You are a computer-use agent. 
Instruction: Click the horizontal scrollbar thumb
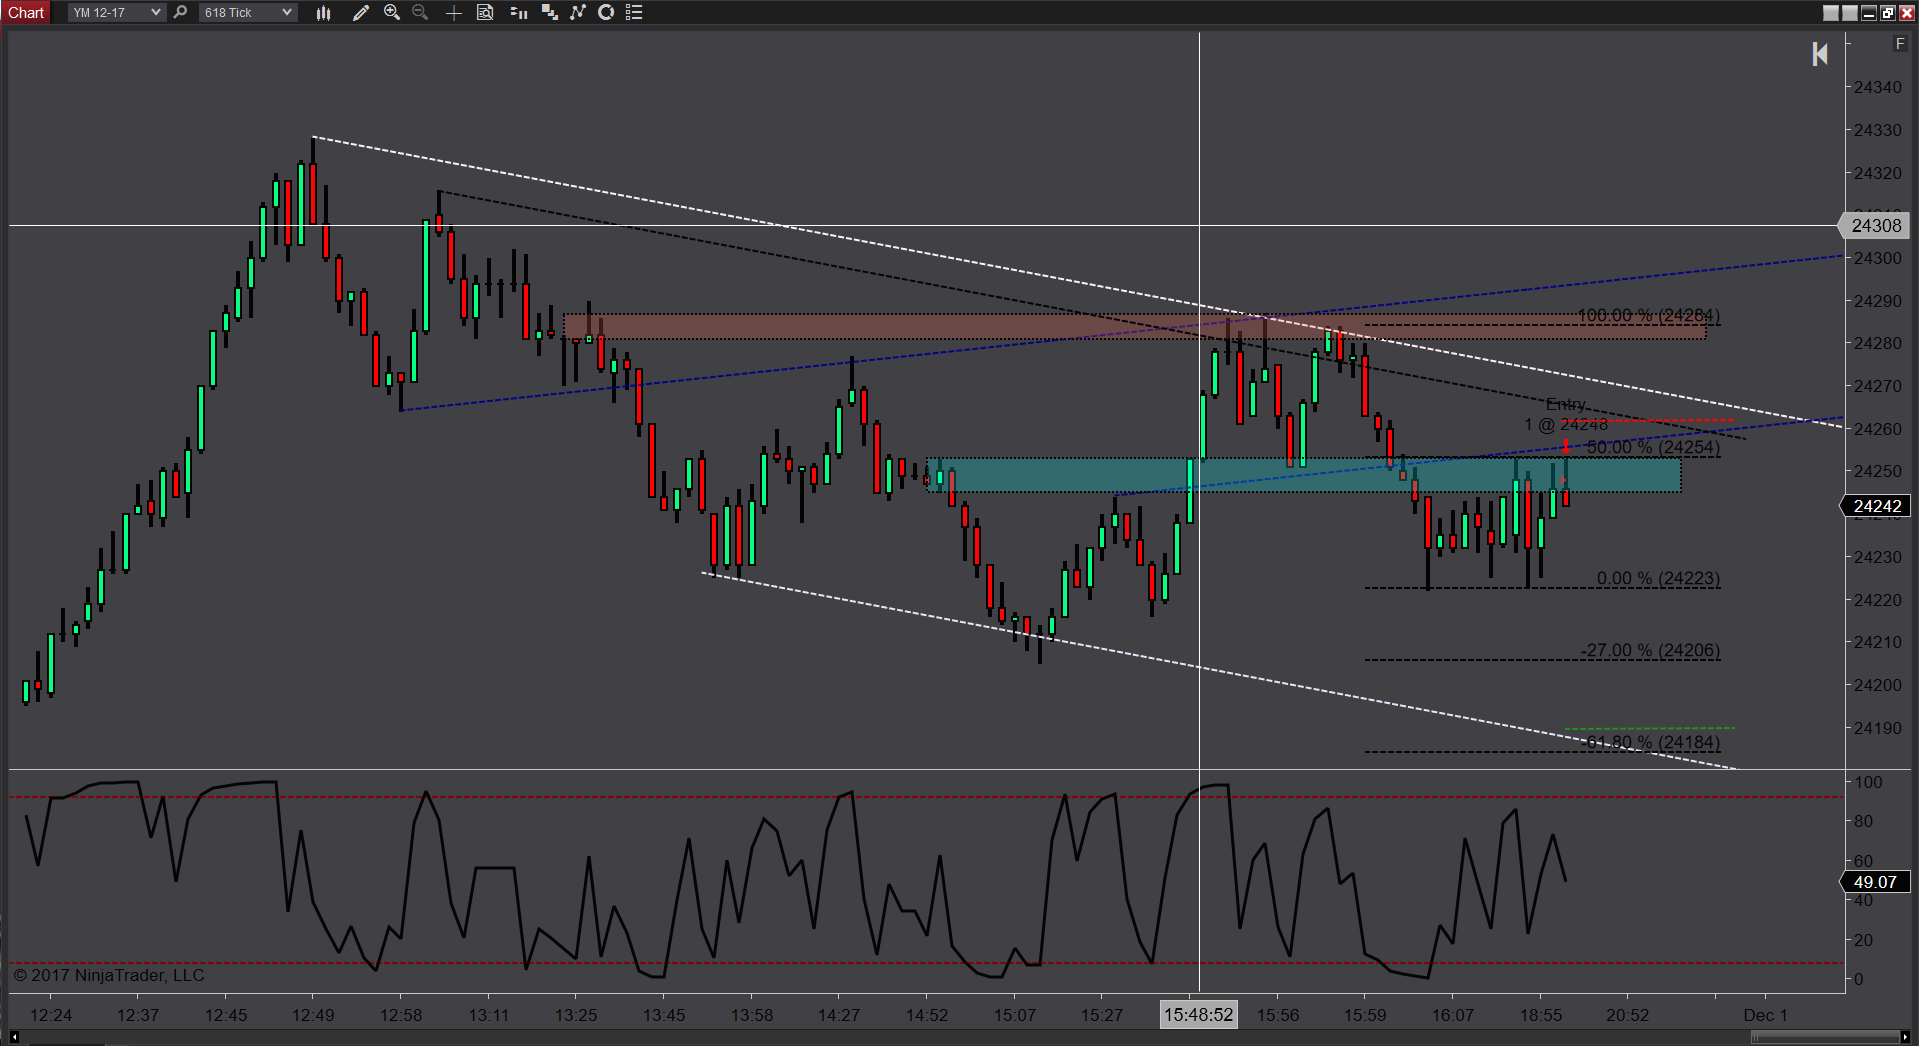1825,1038
